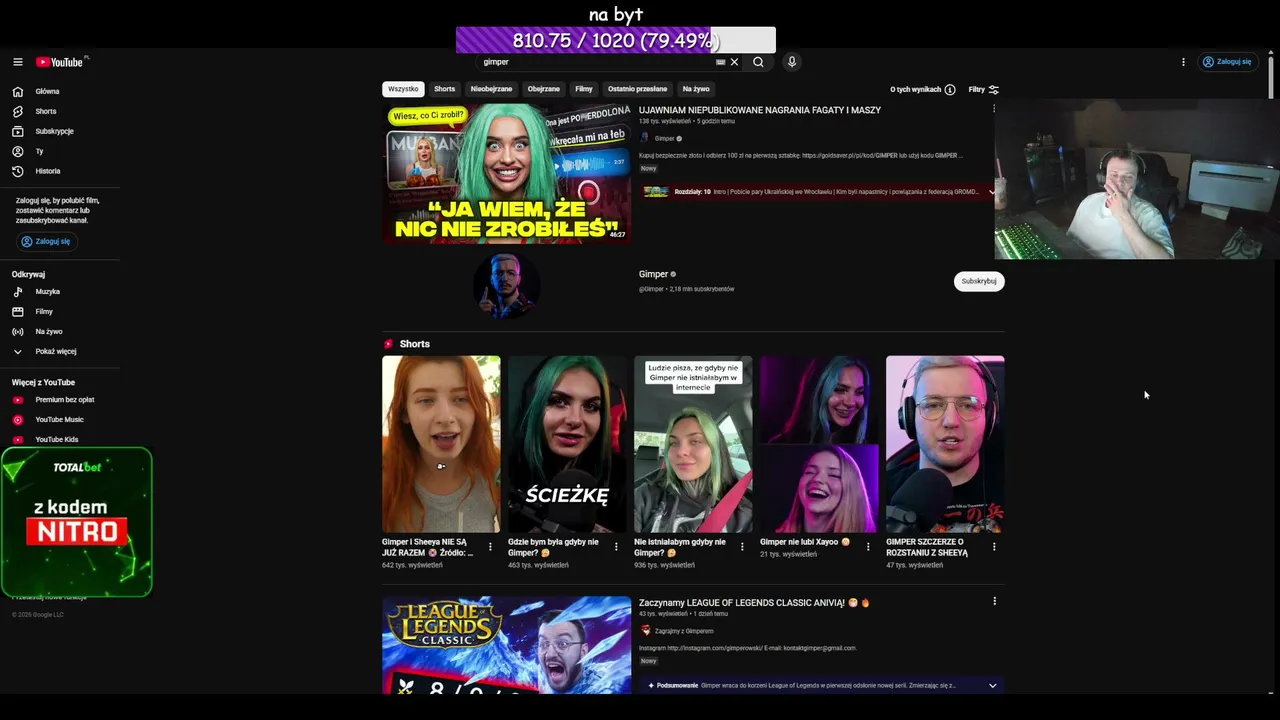The height and width of the screenshot is (720, 1280).
Task: Go to YouTube home via the logo
Action: click(62, 62)
